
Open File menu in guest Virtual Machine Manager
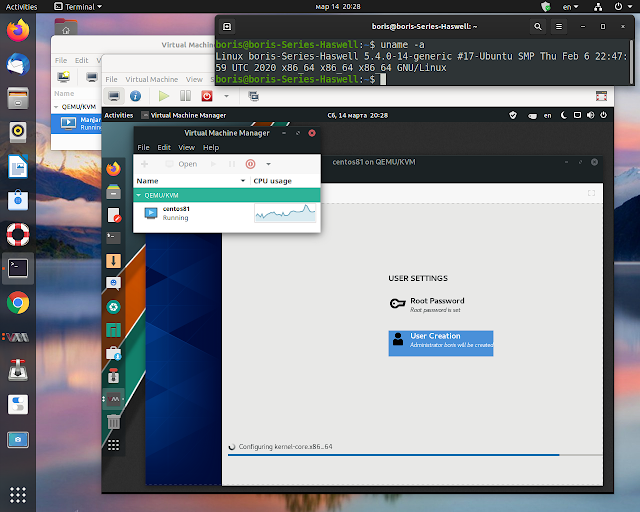(143, 147)
